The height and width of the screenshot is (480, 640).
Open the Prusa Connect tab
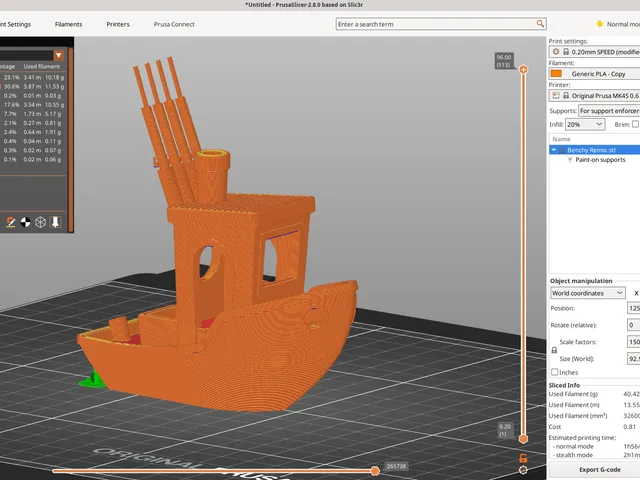tap(174, 24)
